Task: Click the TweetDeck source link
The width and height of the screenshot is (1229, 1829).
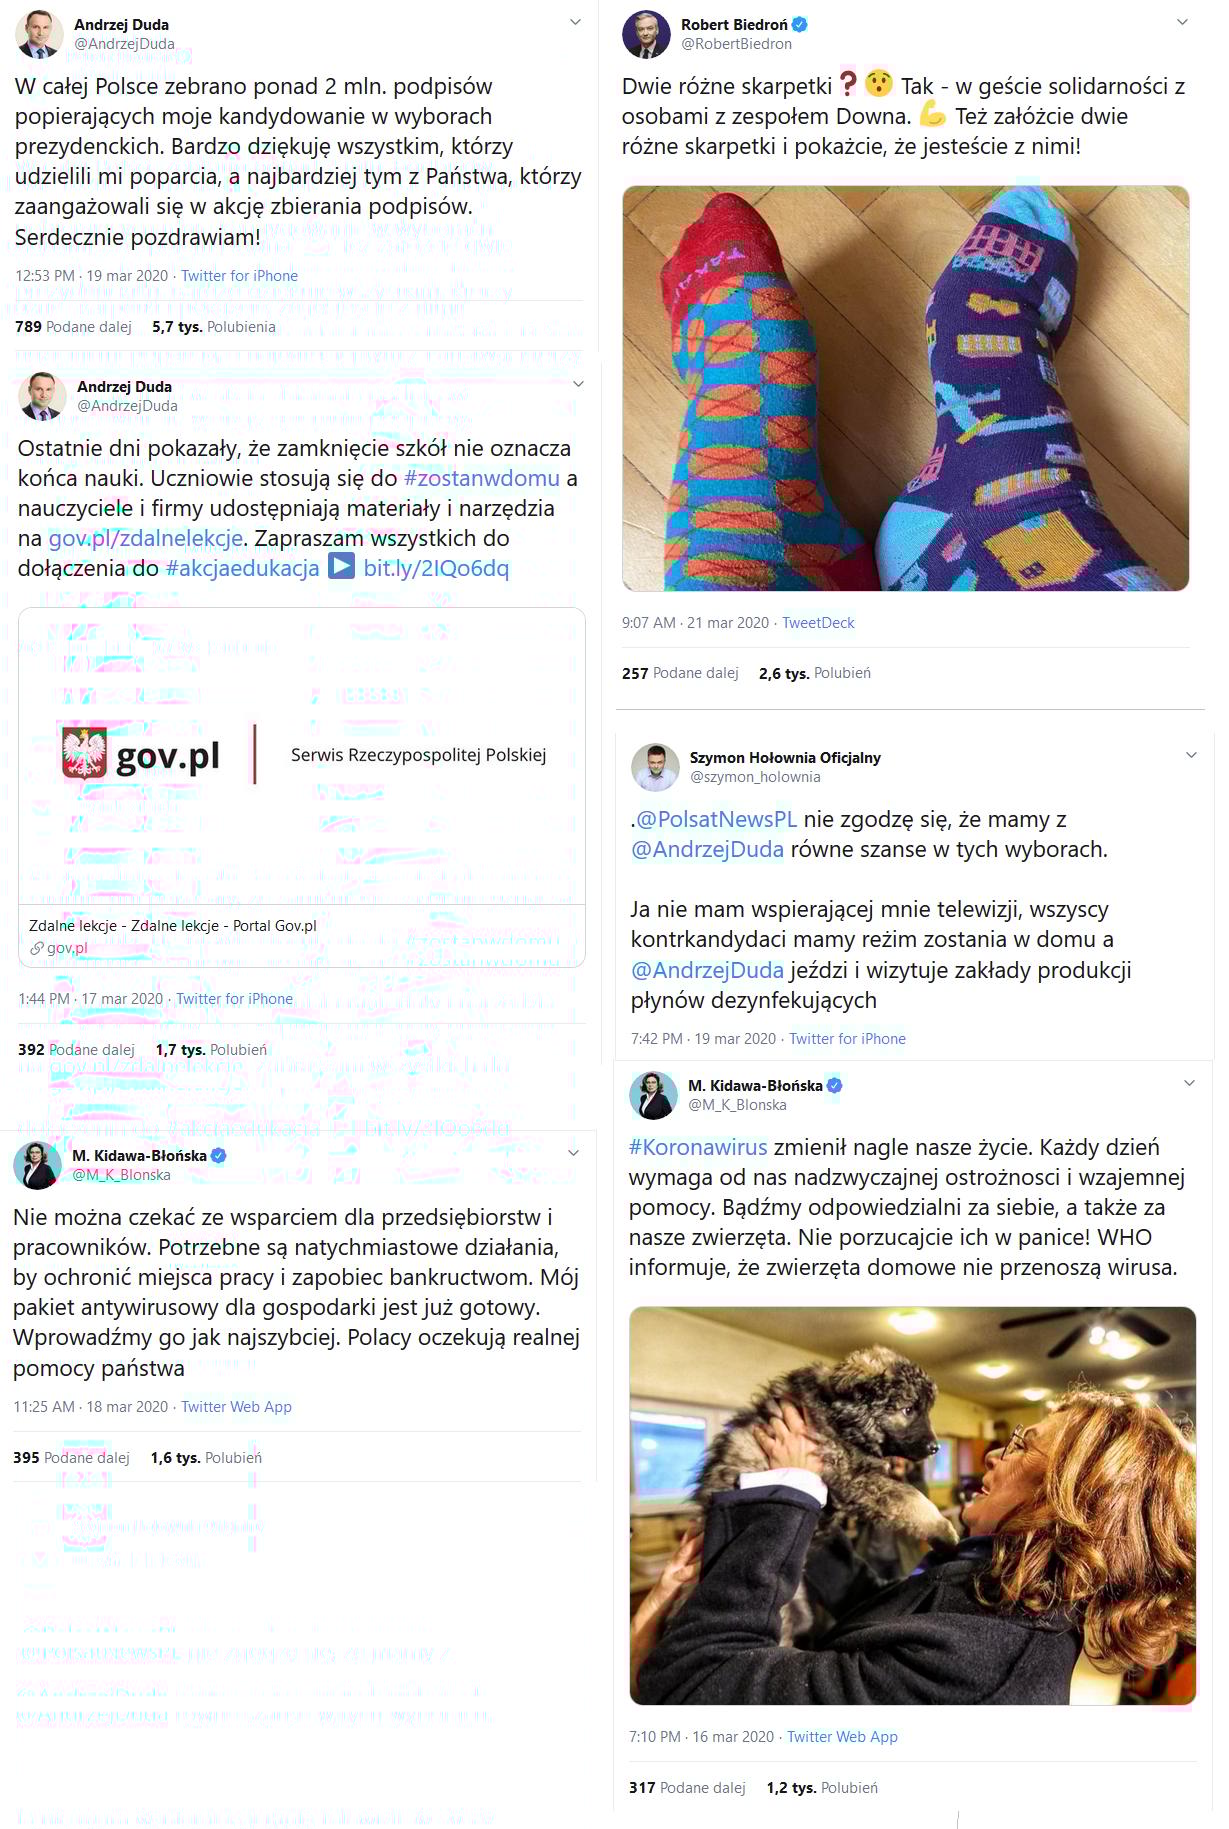Action: [818, 623]
